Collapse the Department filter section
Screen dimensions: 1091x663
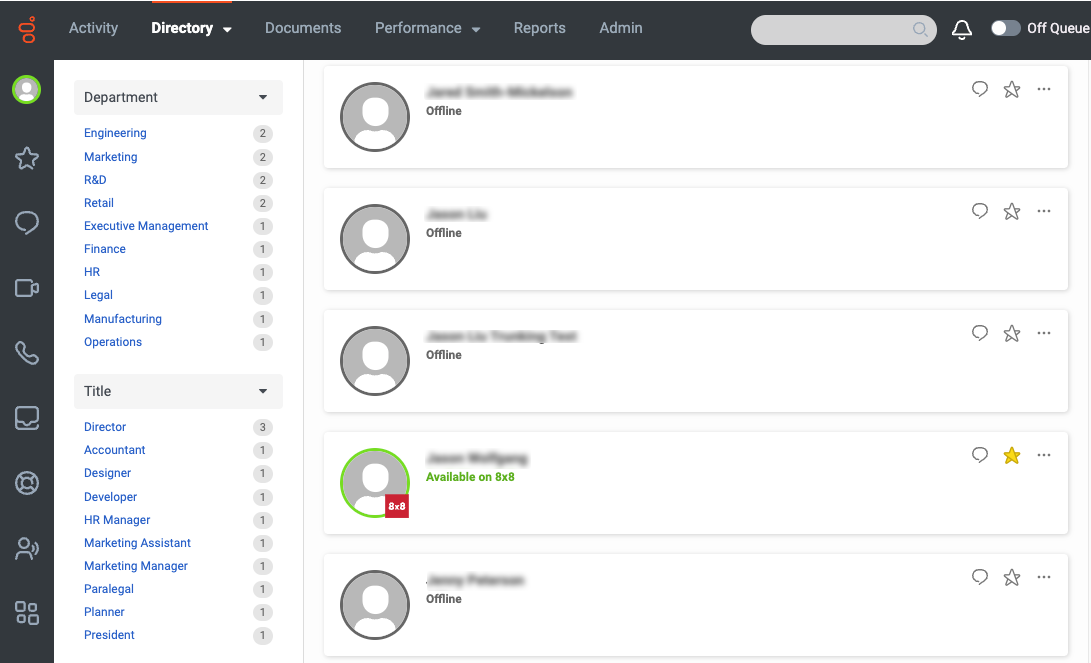262,97
